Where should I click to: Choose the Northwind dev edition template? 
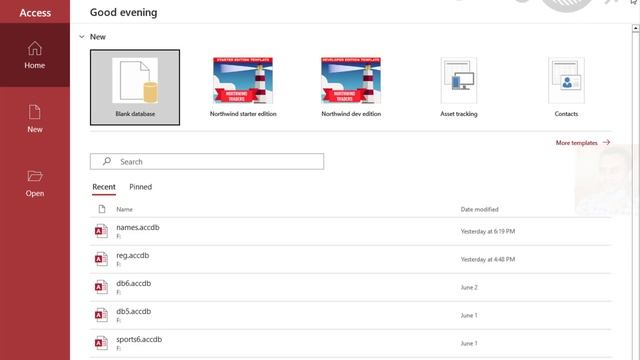pos(351,87)
